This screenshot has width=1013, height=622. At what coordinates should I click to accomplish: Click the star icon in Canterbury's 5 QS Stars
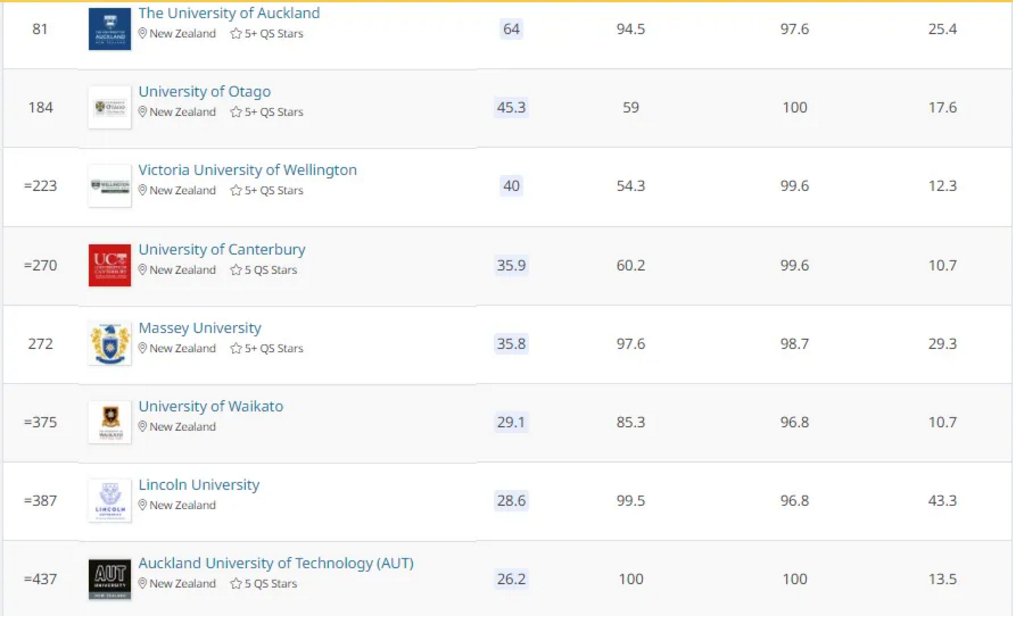point(236,270)
